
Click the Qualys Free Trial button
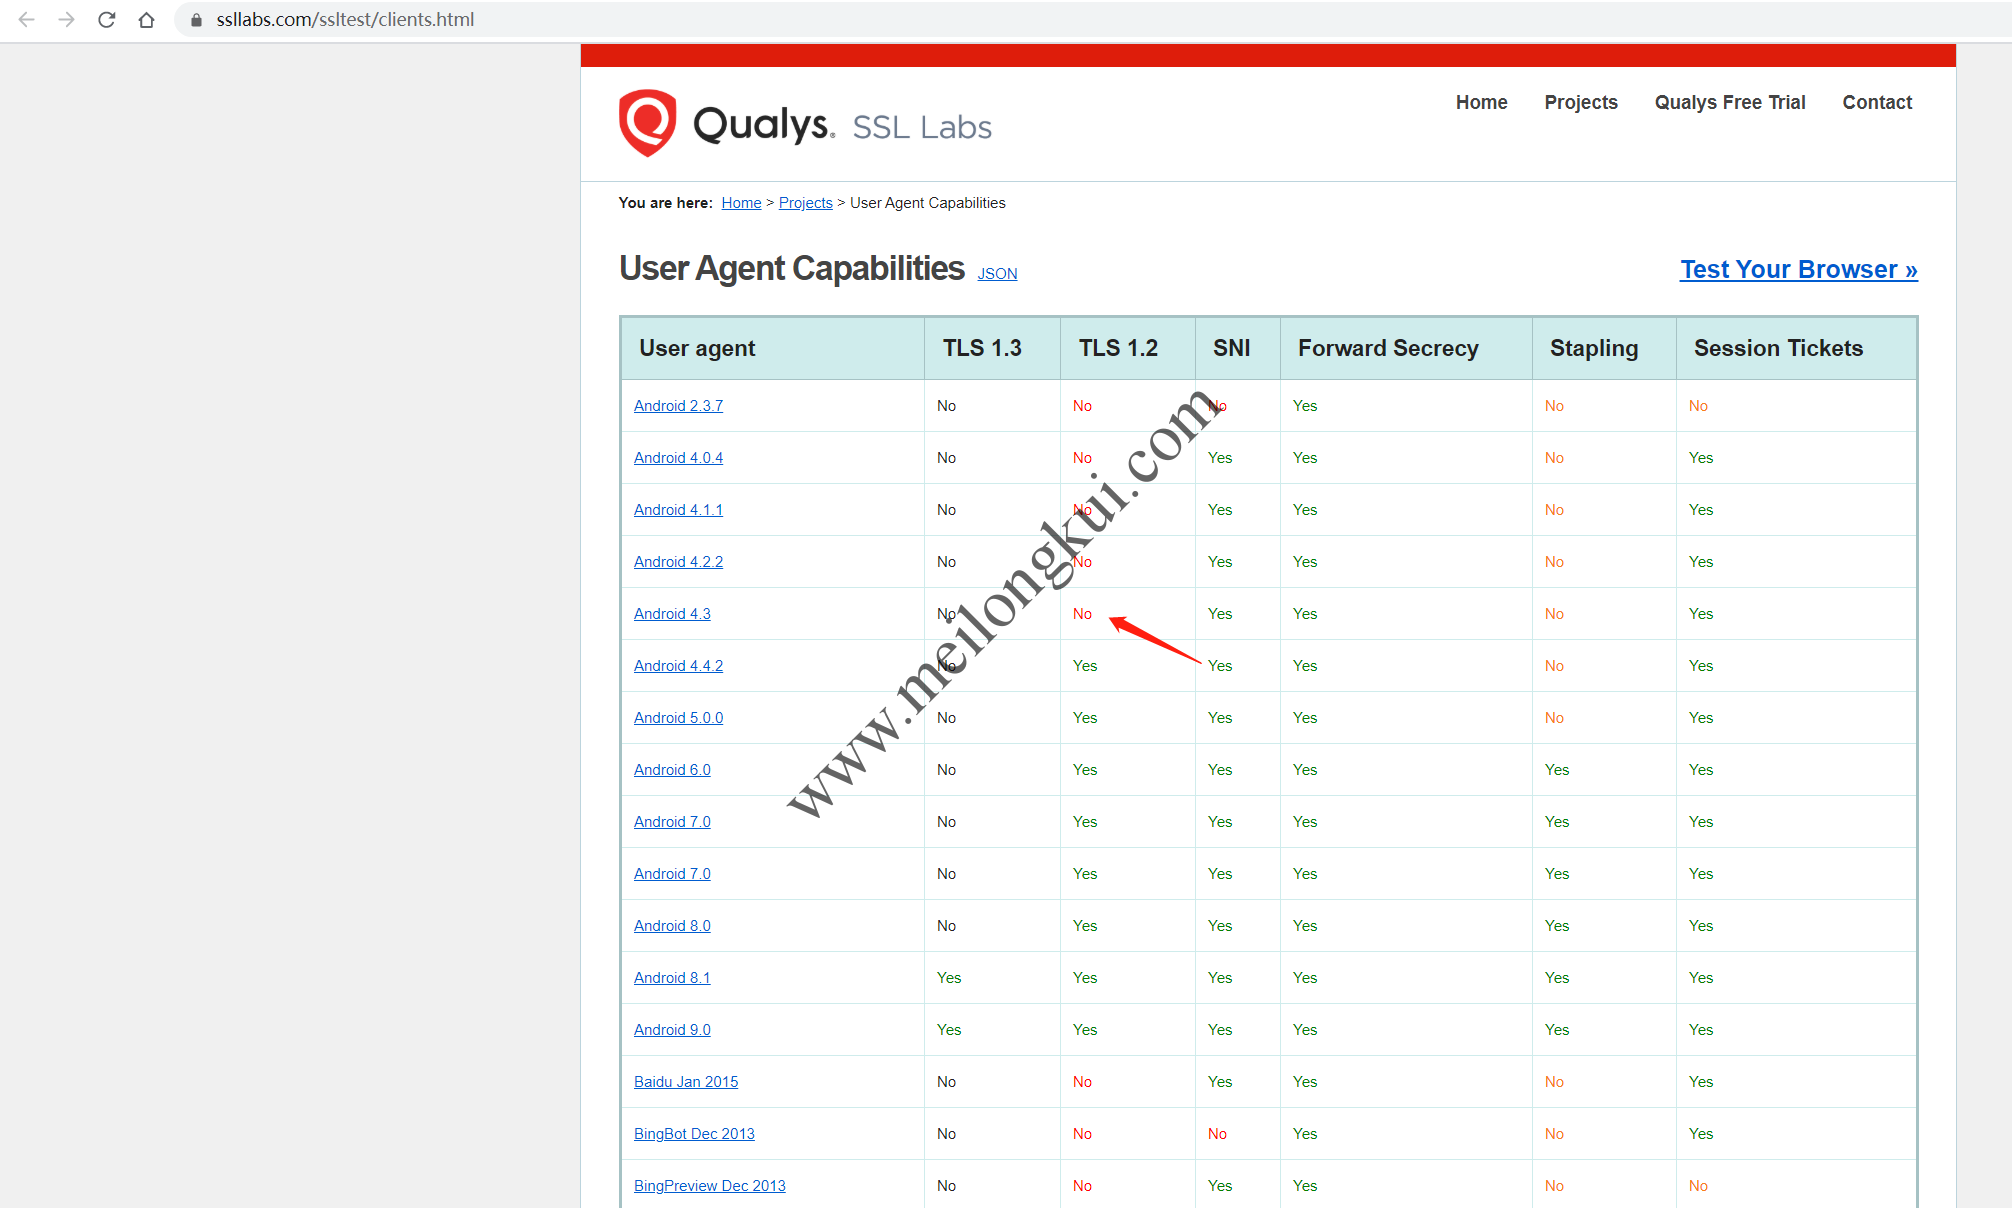[1732, 102]
